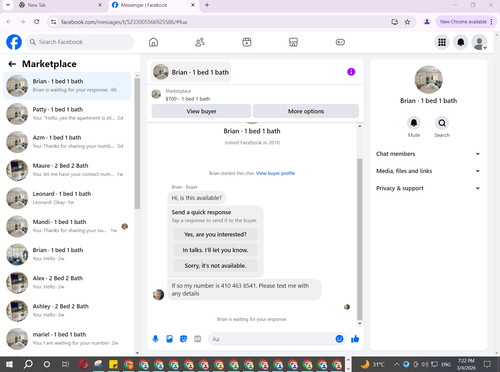Screen dimensions: 500x372
Task: Open conversation information purple icon
Action: pyautogui.click(x=351, y=72)
